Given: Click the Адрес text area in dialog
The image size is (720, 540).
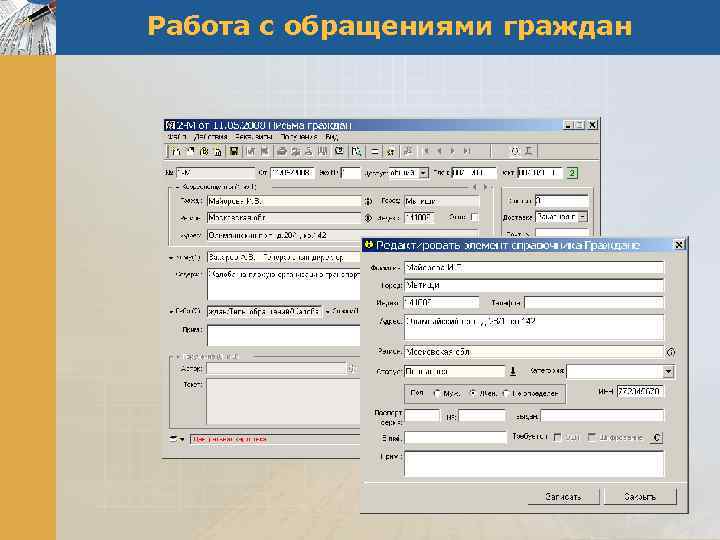Looking at the screenshot, I should [534, 327].
